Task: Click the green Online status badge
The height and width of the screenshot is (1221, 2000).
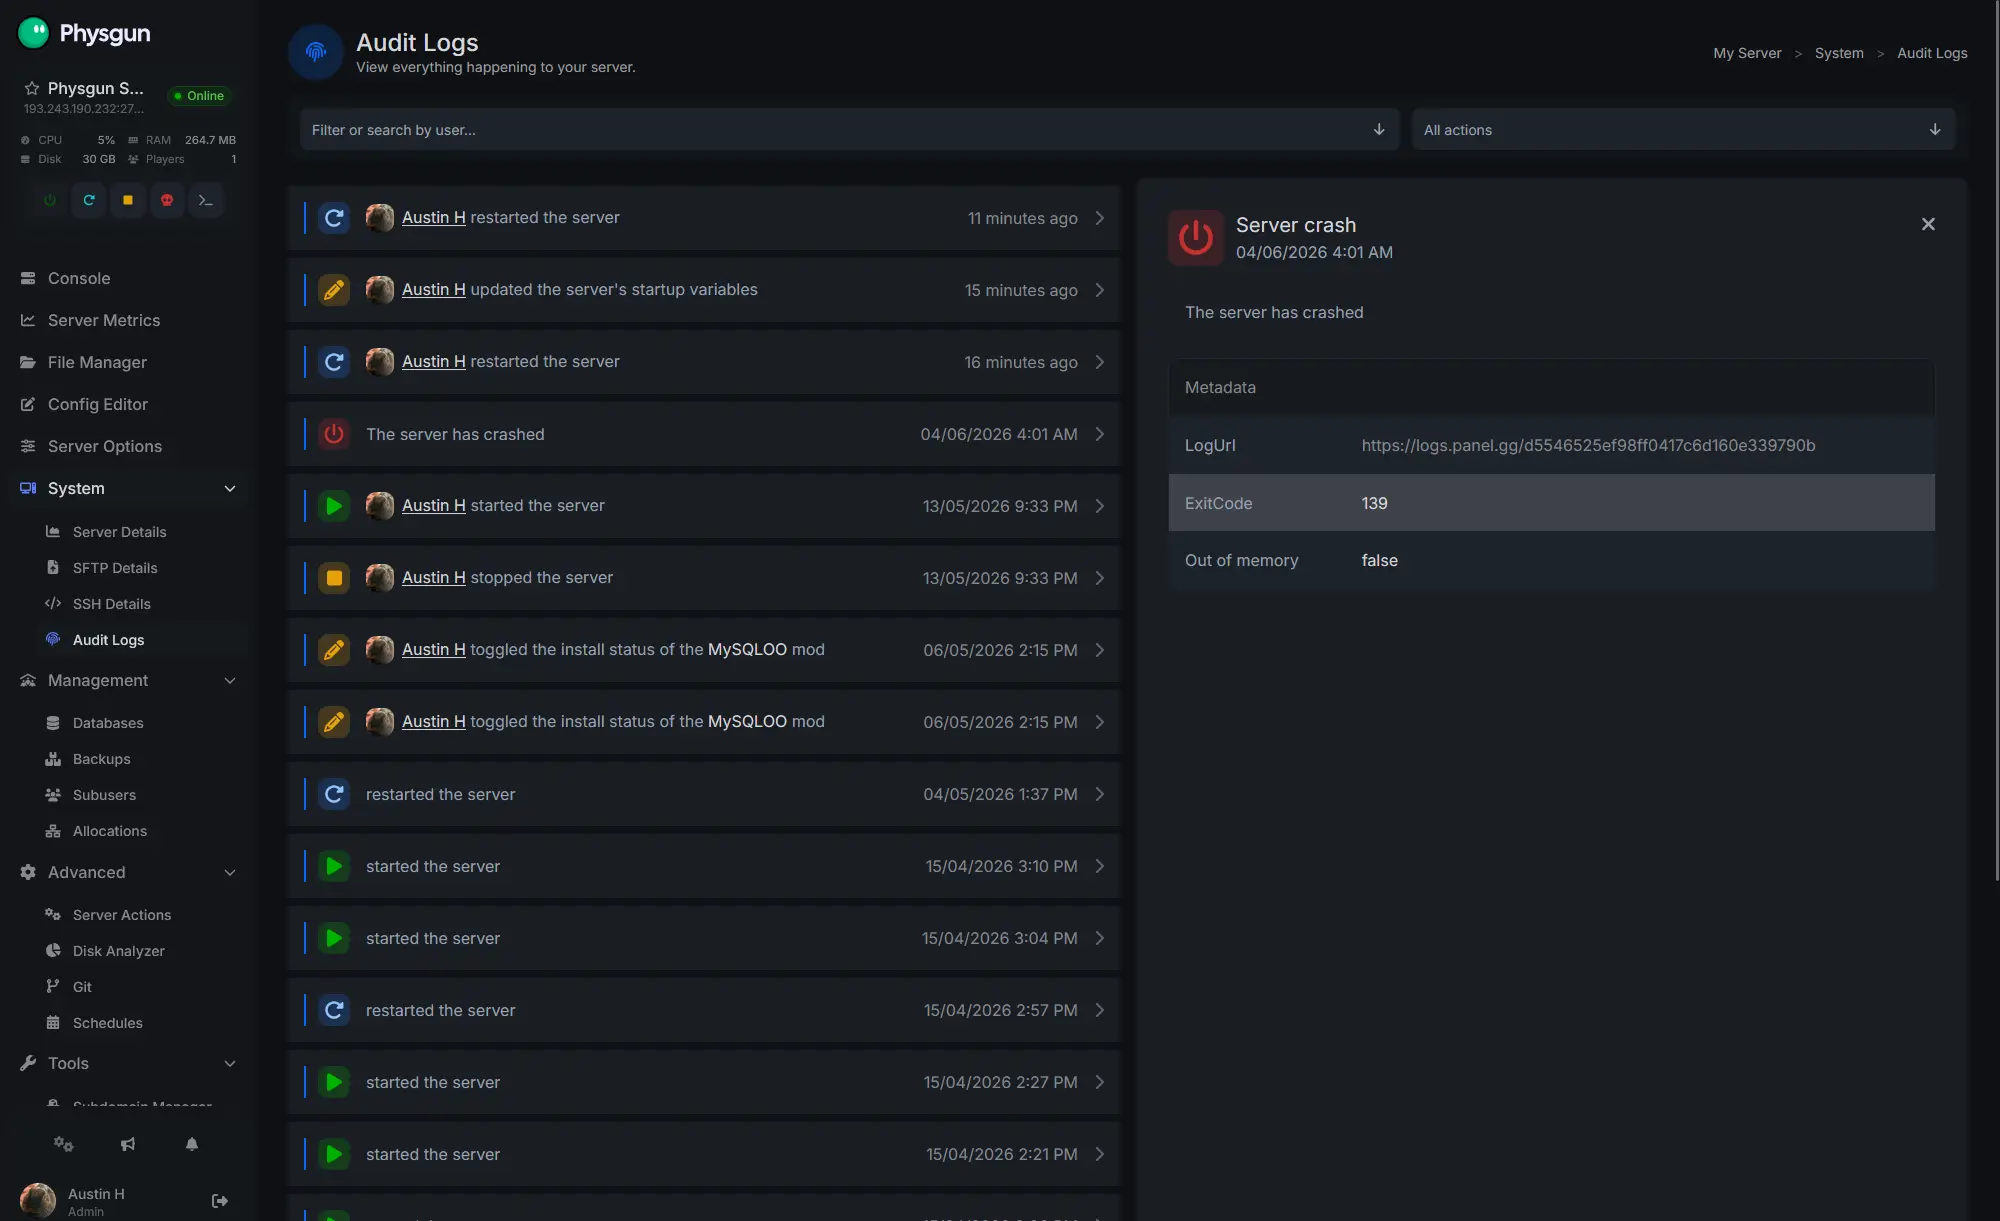Action: [200, 96]
